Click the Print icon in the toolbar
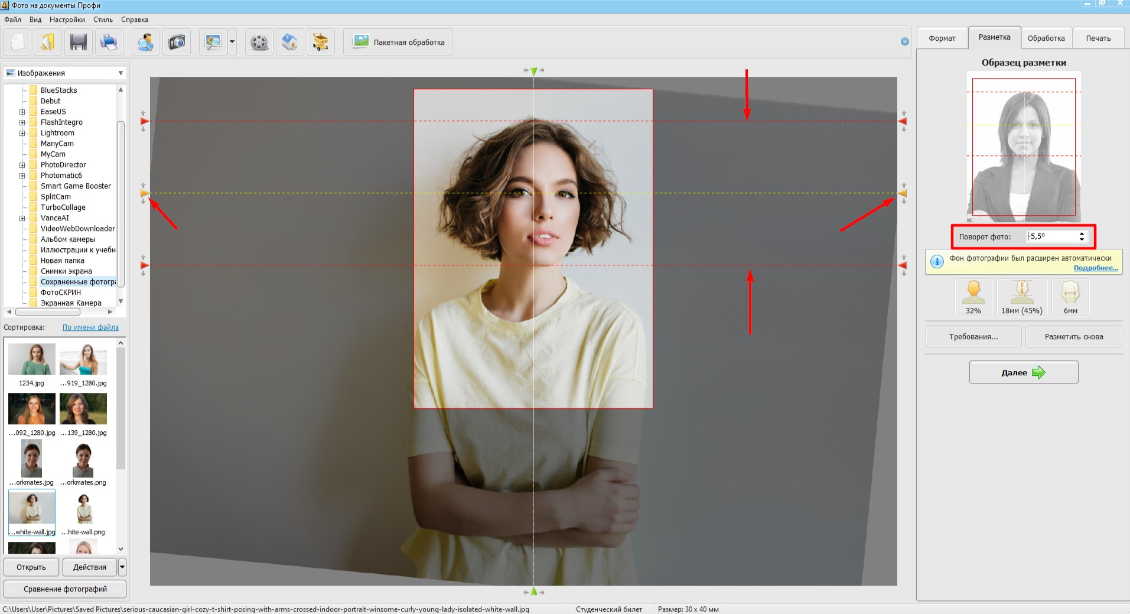This screenshot has height=614, width=1130. click(x=108, y=42)
